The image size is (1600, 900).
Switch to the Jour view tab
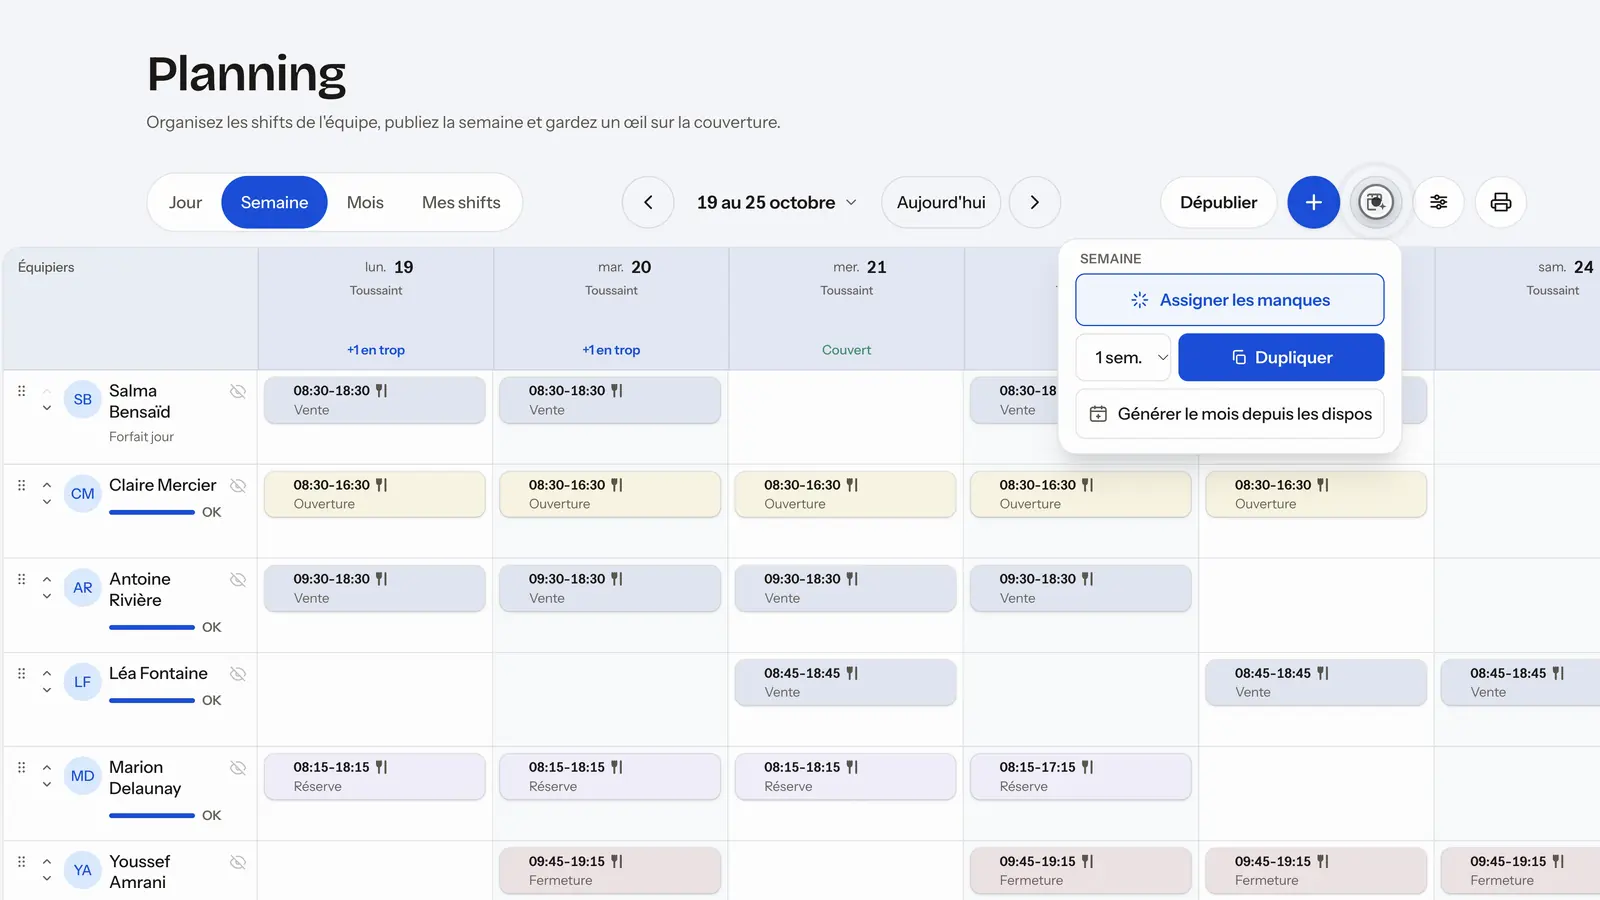(185, 202)
